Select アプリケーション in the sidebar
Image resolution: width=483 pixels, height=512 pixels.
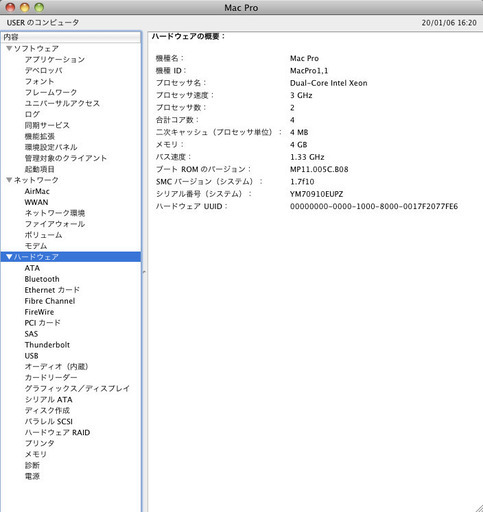(x=55, y=60)
